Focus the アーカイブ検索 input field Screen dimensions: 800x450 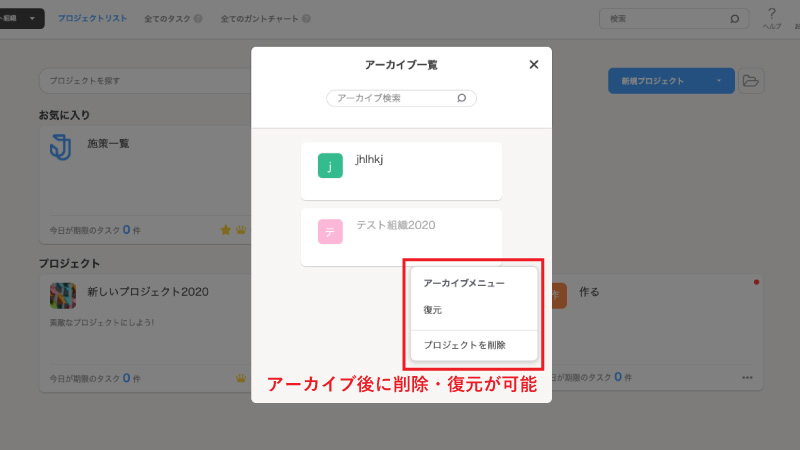[392, 98]
